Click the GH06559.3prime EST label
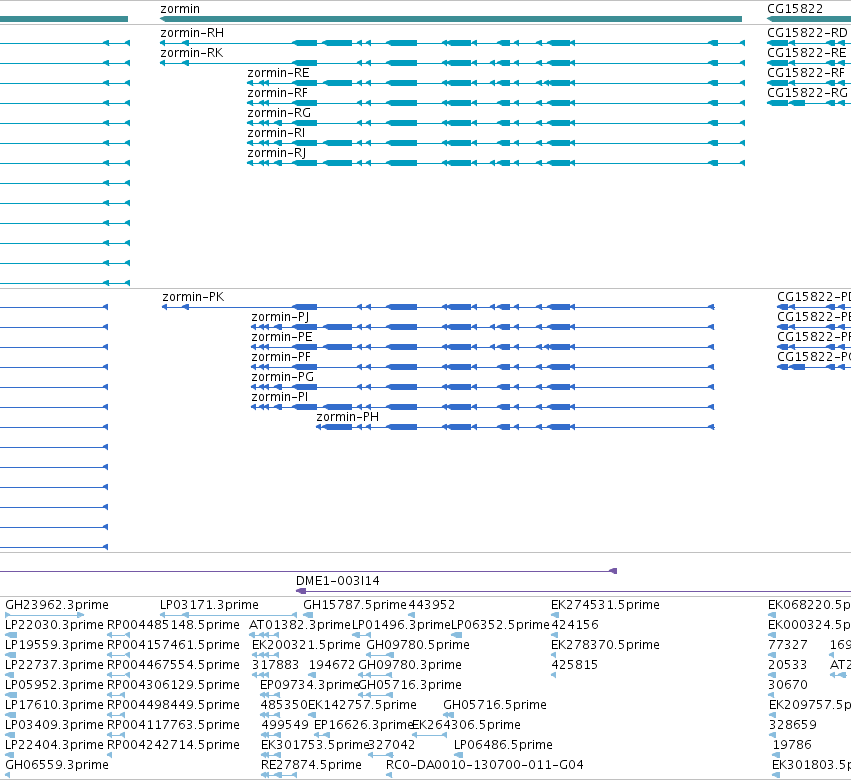The height and width of the screenshot is (780, 851). coord(57,765)
